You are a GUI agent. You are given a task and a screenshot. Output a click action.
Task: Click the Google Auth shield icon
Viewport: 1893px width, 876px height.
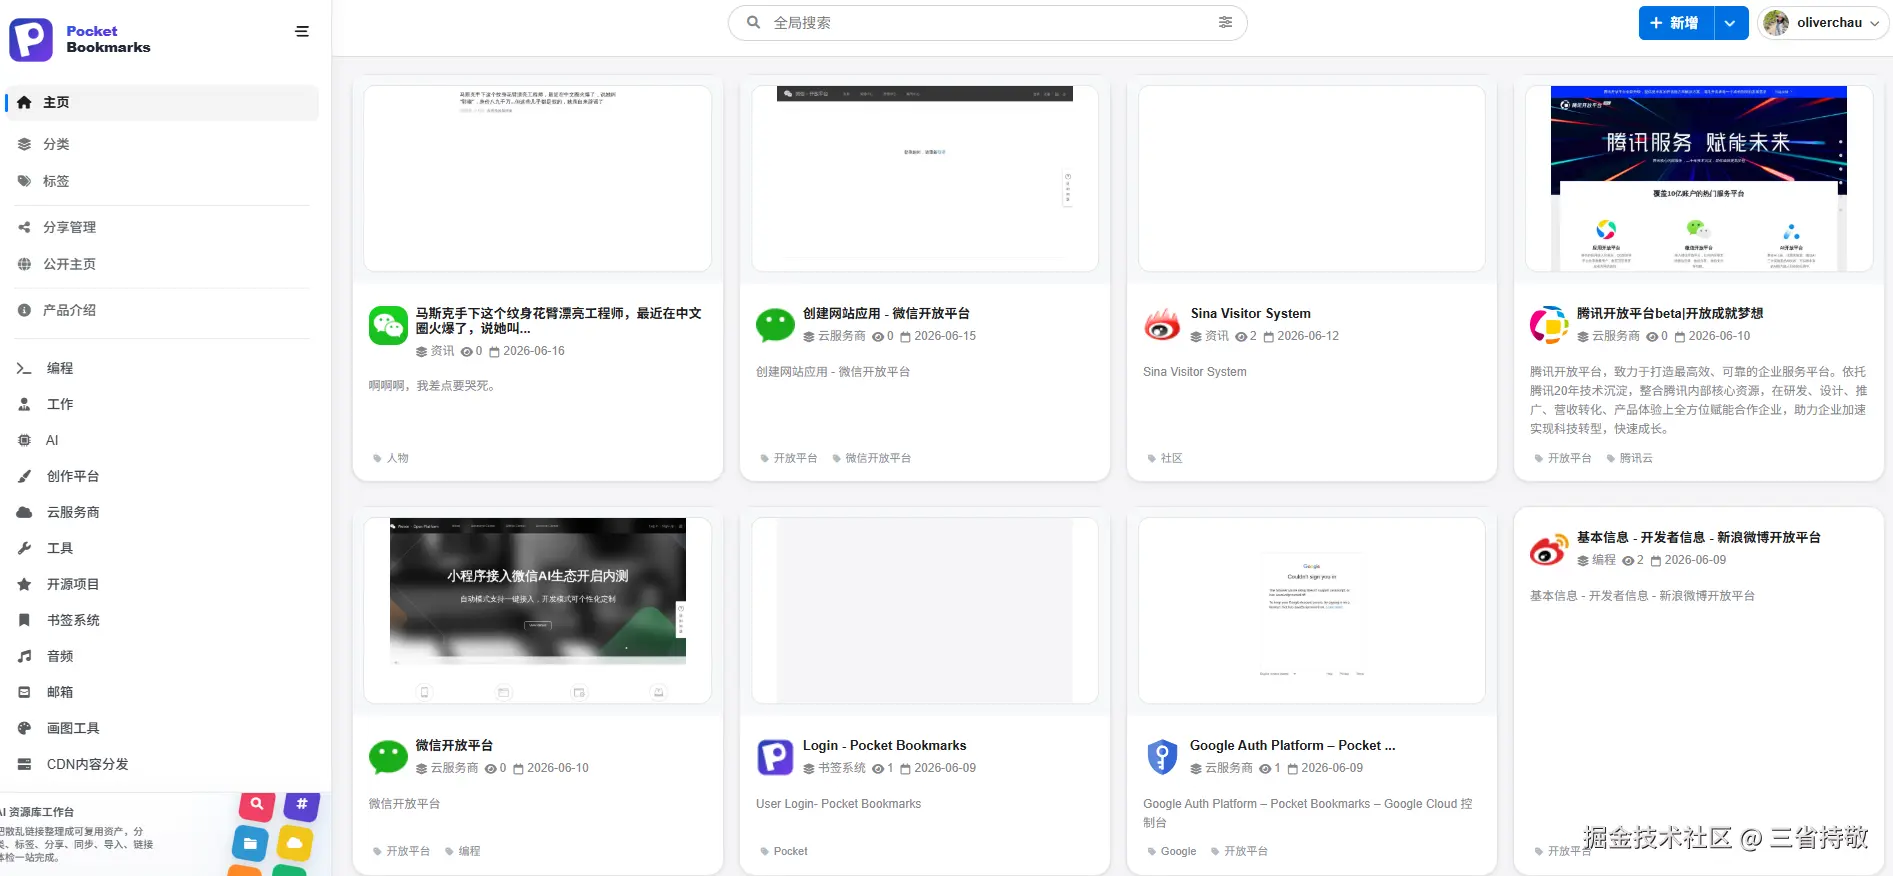[1162, 757]
